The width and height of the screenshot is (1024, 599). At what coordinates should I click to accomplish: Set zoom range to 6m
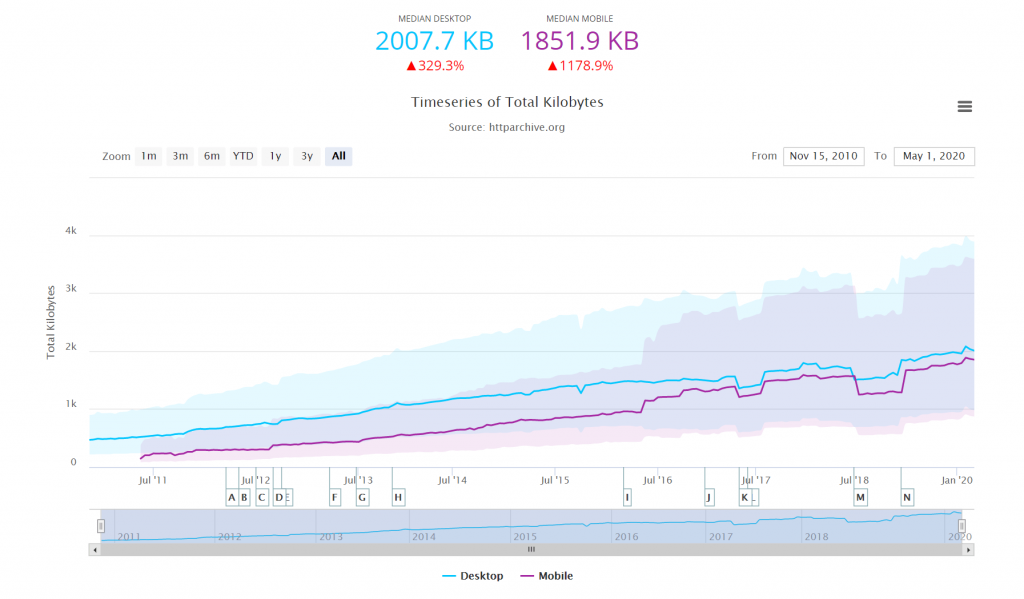(211, 156)
